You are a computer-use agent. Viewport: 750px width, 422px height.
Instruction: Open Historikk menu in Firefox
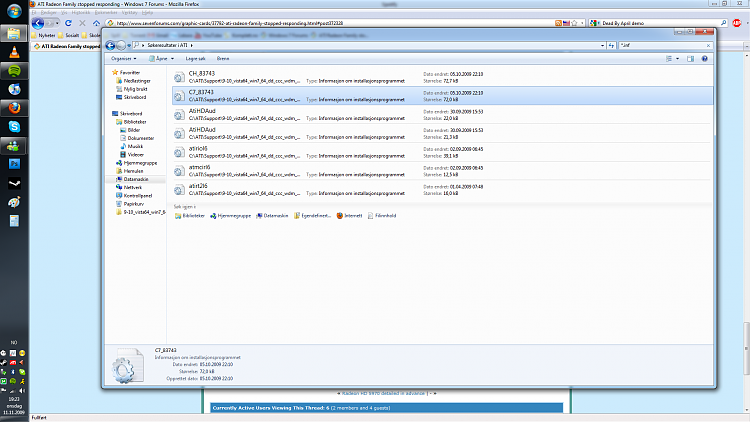point(81,12)
